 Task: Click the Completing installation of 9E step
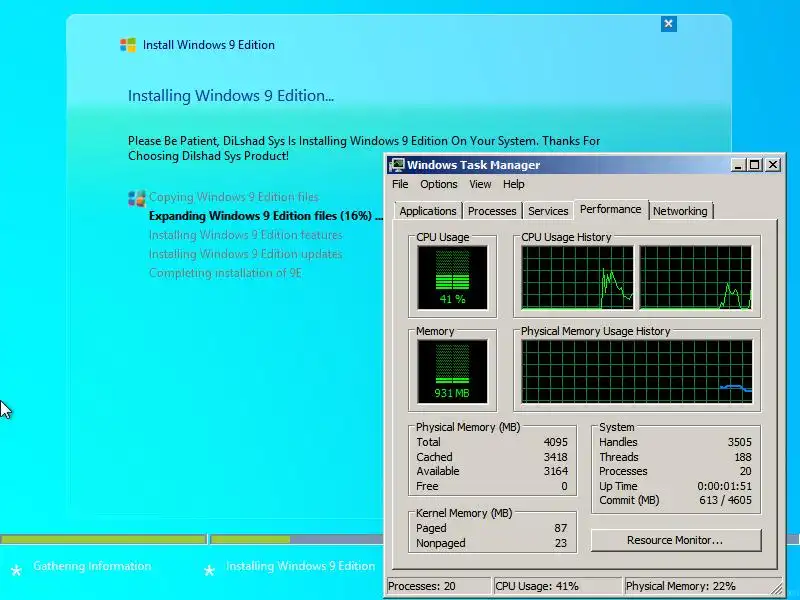point(225,273)
